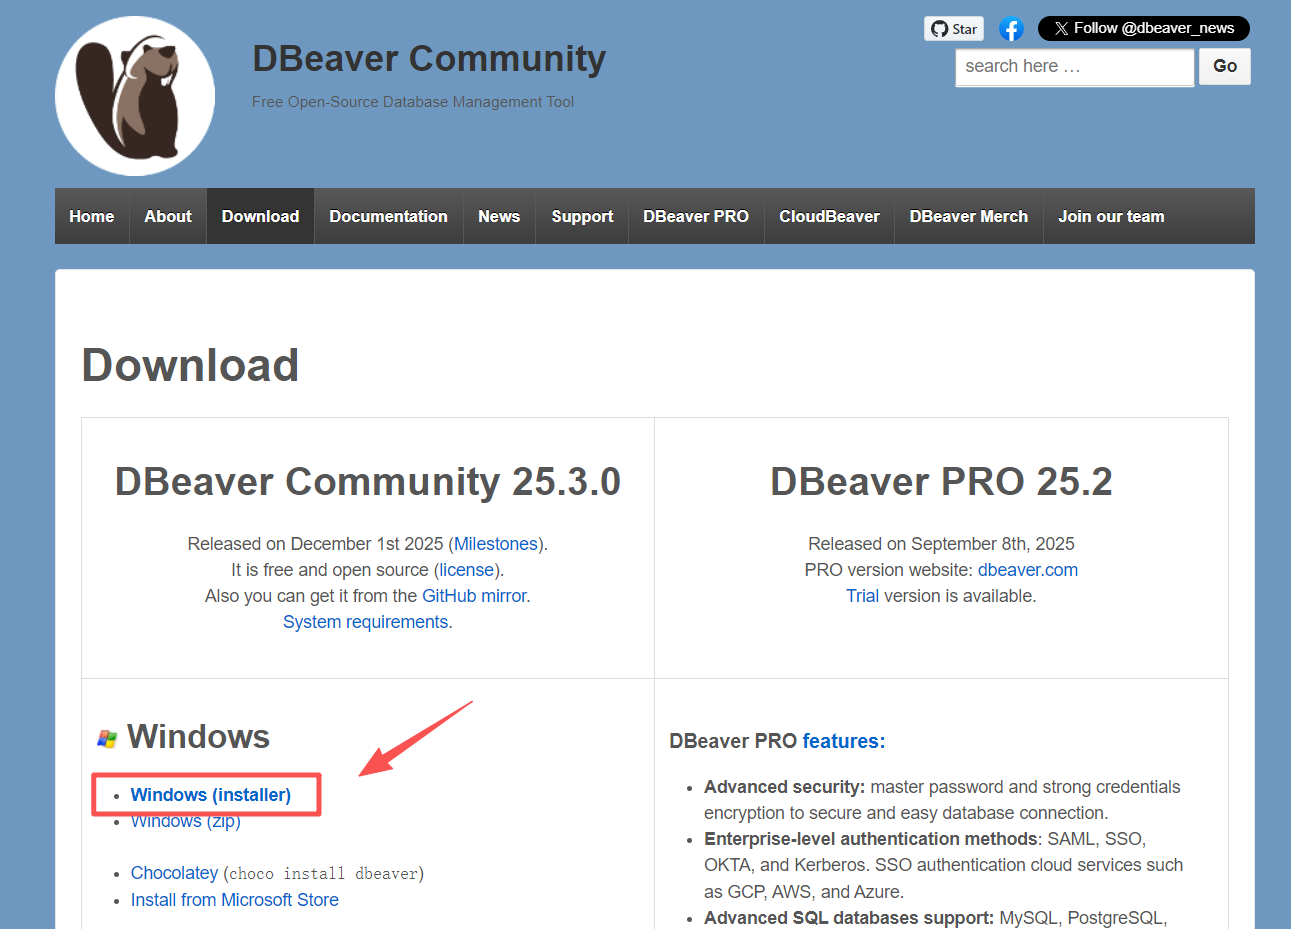View the System requirements link
The height and width of the screenshot is (929, 1291).
[365, 622]
